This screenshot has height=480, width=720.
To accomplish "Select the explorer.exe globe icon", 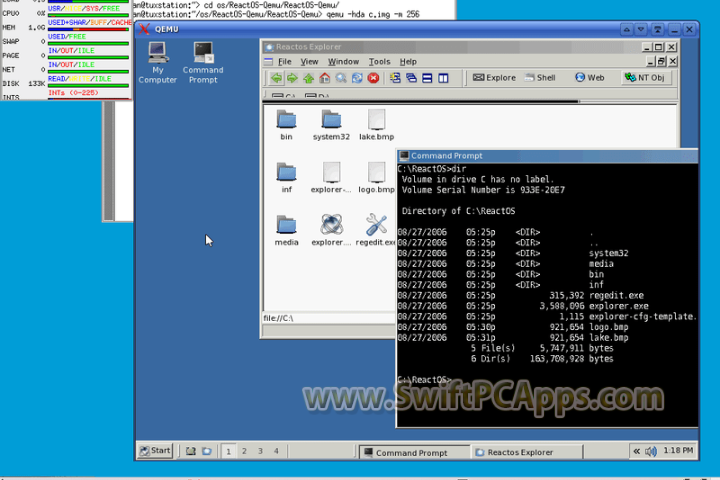I will tap(331, 231).
